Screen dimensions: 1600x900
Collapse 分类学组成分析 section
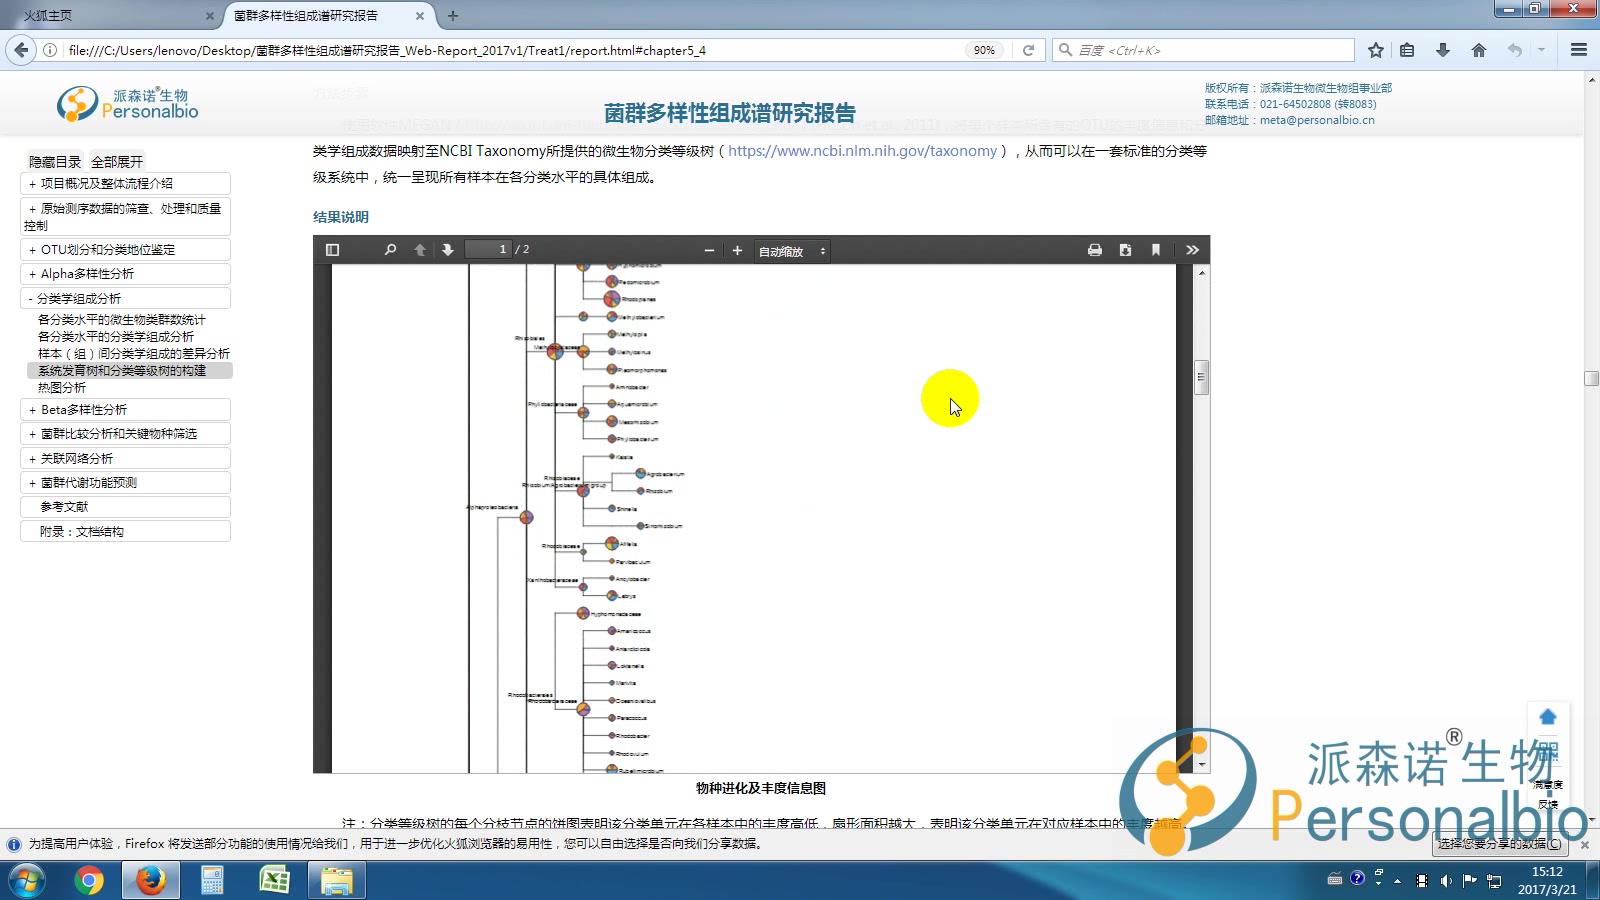pyautogui.click(x=125, y=299)
